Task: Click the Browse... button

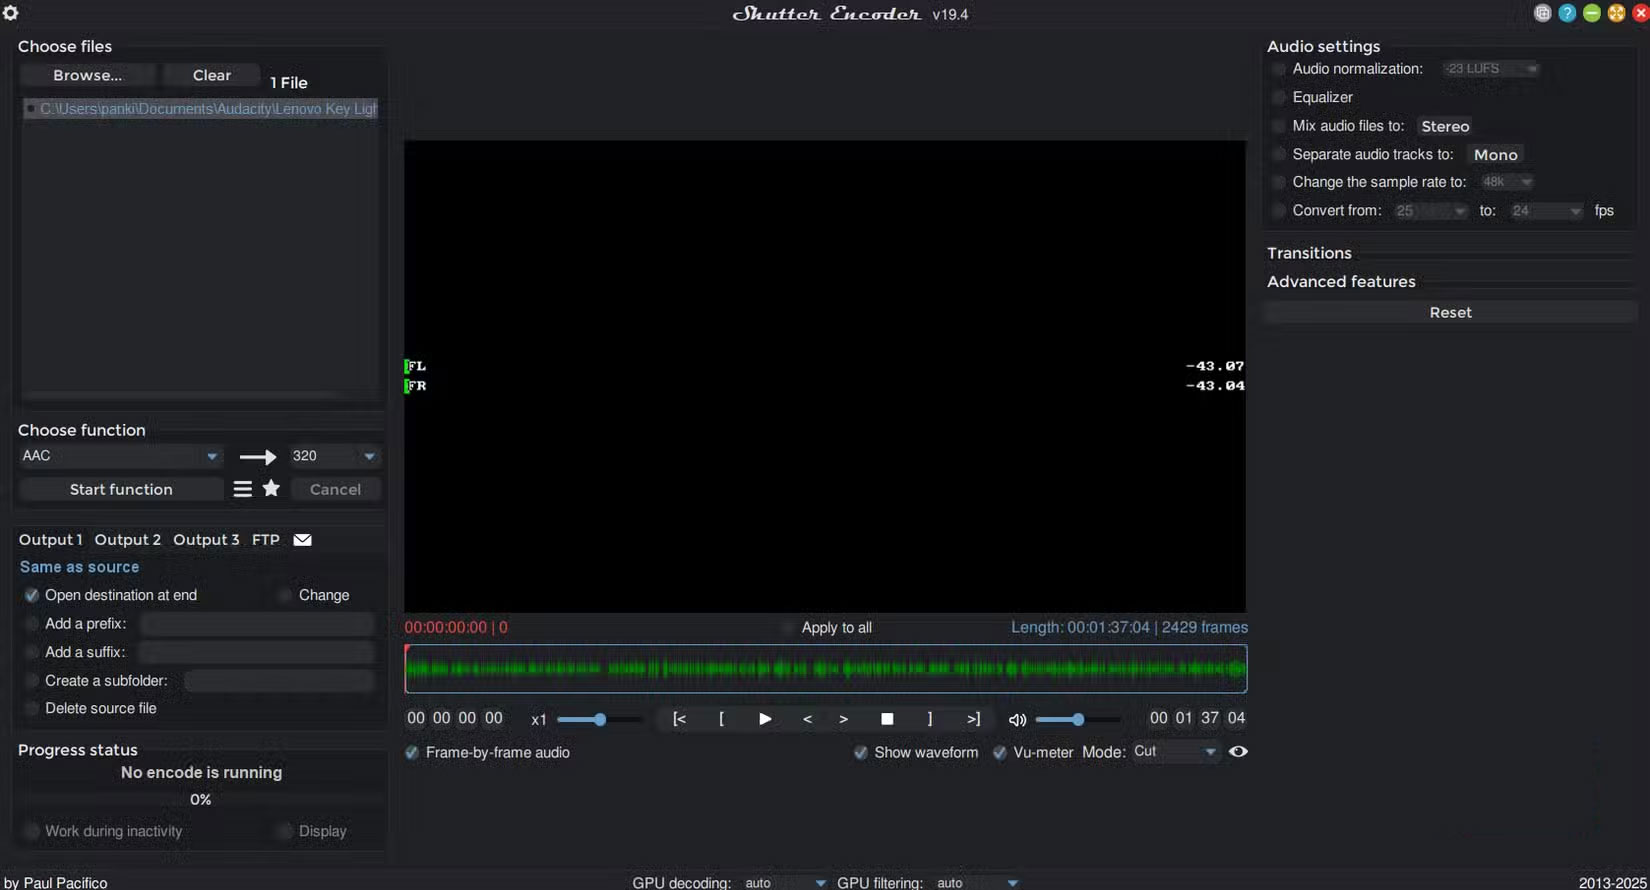Action: (88, 75)
